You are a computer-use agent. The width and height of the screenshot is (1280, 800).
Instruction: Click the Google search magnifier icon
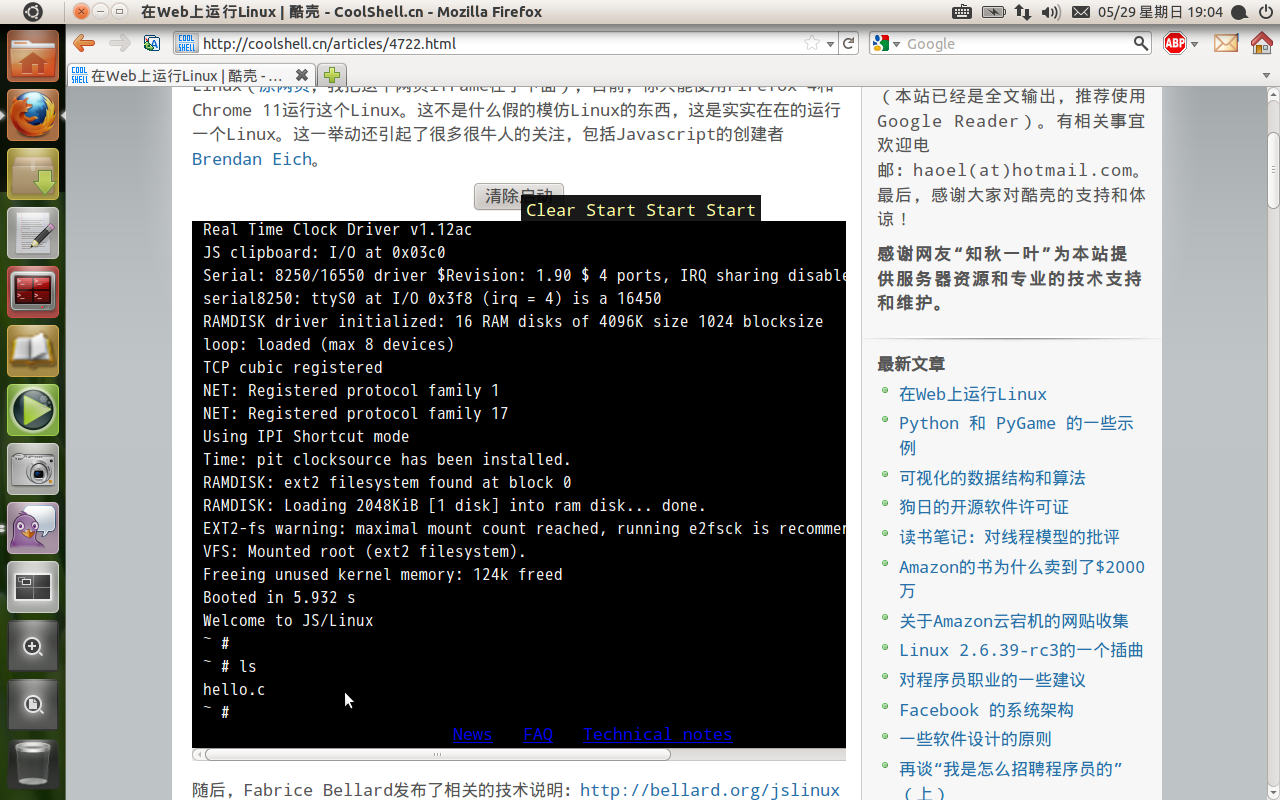point(1141,43)
